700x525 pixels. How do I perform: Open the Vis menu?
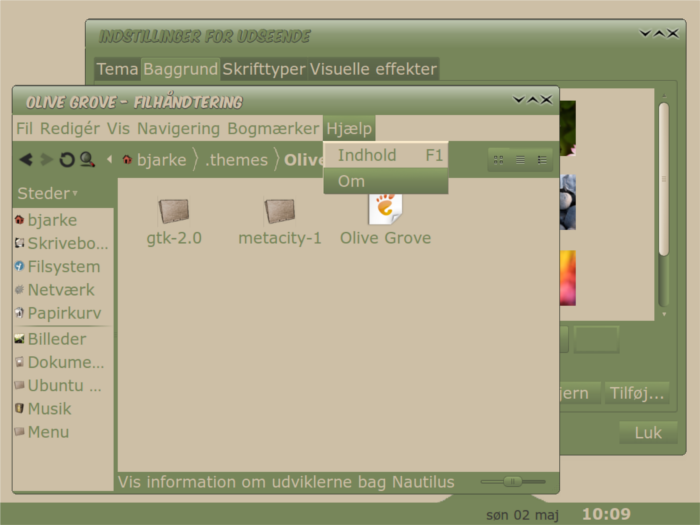[x=118, y=129]
